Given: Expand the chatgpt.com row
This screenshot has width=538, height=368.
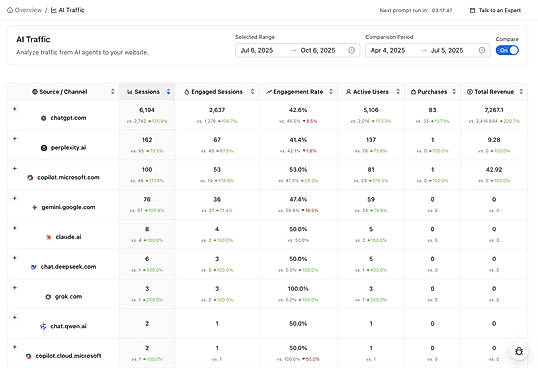Looking at the screenshot, I should 14,109.
